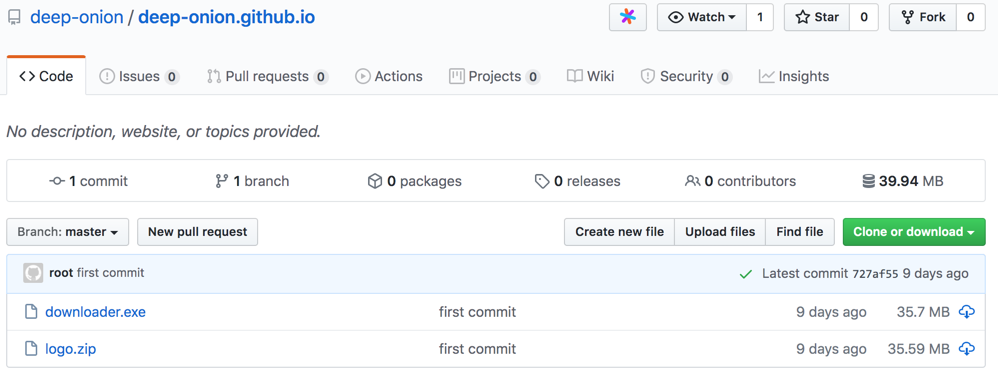Switch to the Issues tab
This screenshot has width=998, height=375.
[x=139, y=76]
